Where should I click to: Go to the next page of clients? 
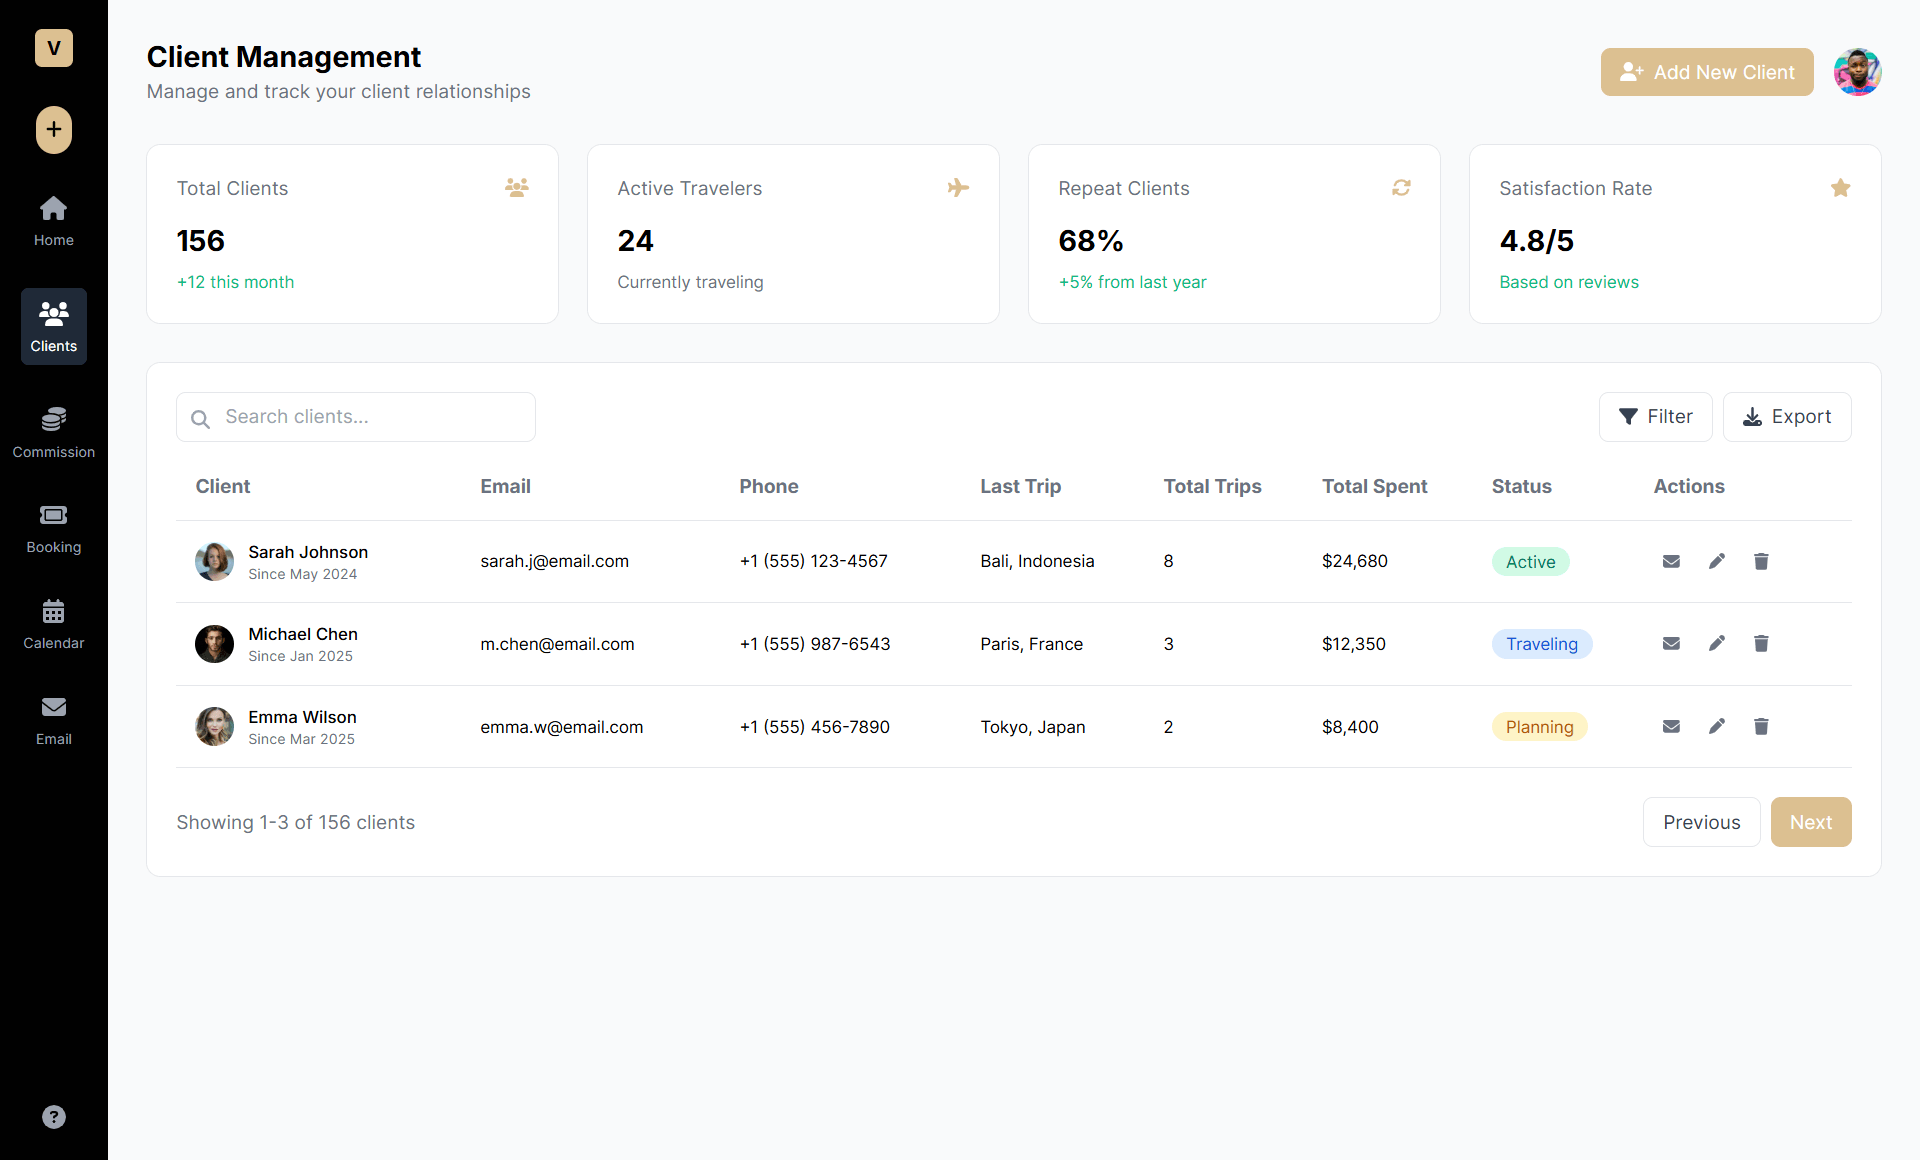(x=1811, y=822)
